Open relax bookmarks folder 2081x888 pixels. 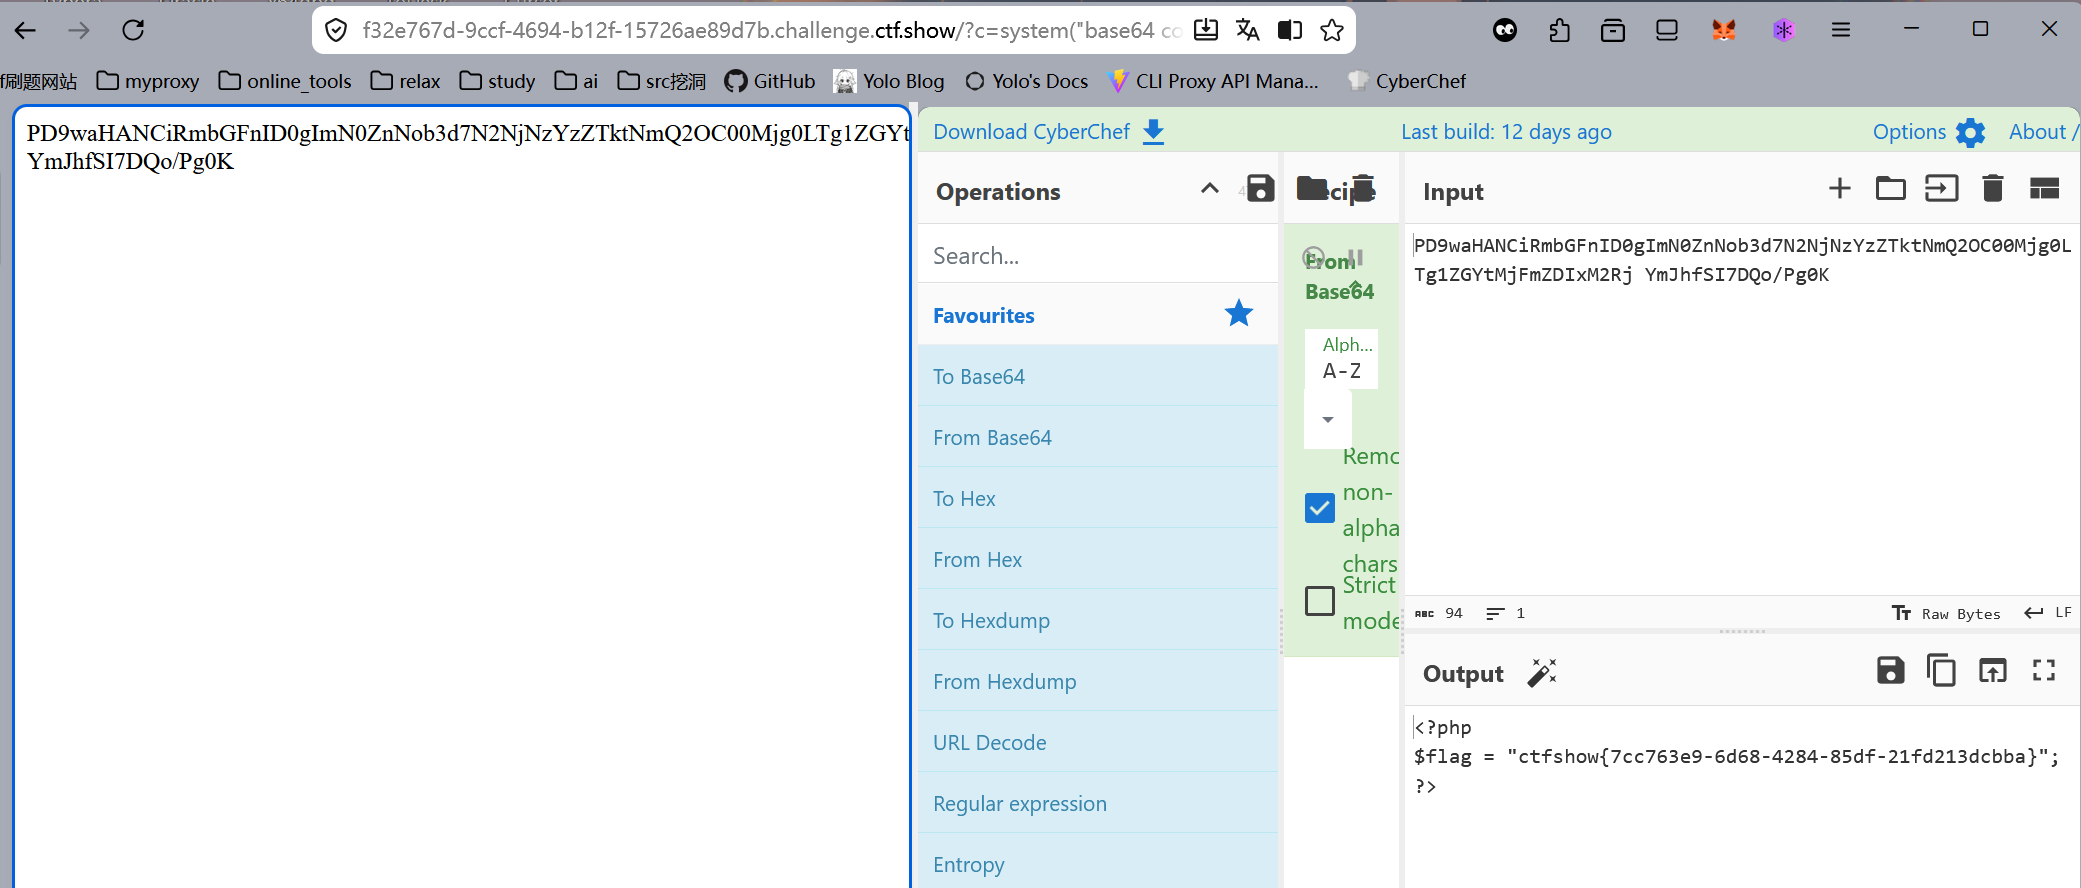tap(405, 81)
